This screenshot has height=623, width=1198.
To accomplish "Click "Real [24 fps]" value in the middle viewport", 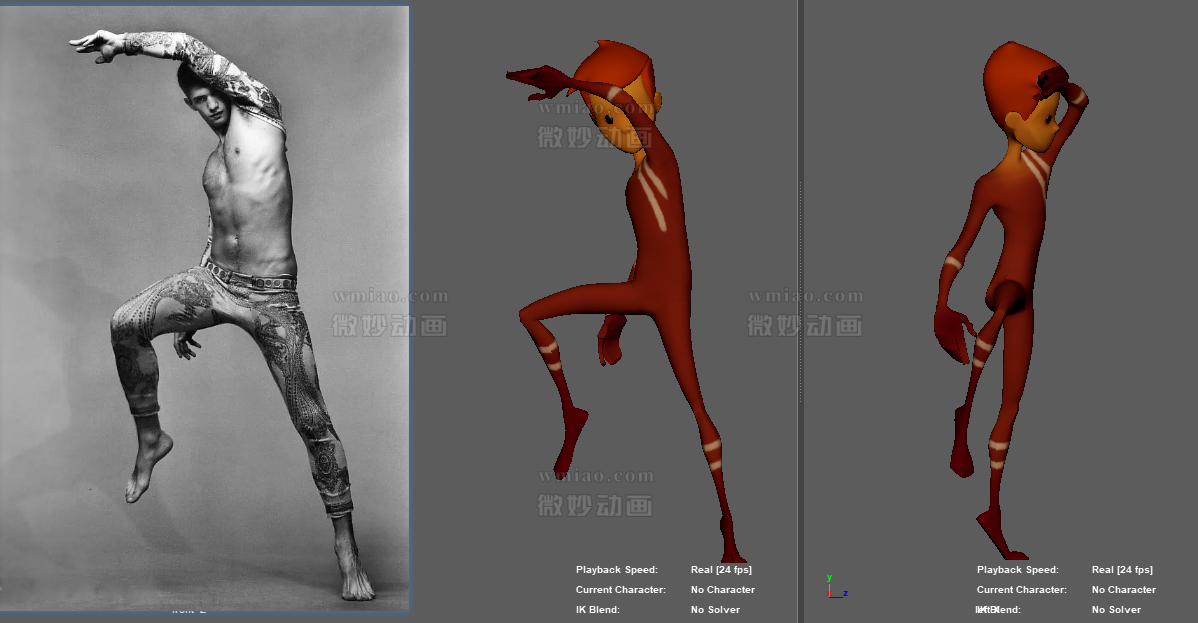I will tap(721, 570).
